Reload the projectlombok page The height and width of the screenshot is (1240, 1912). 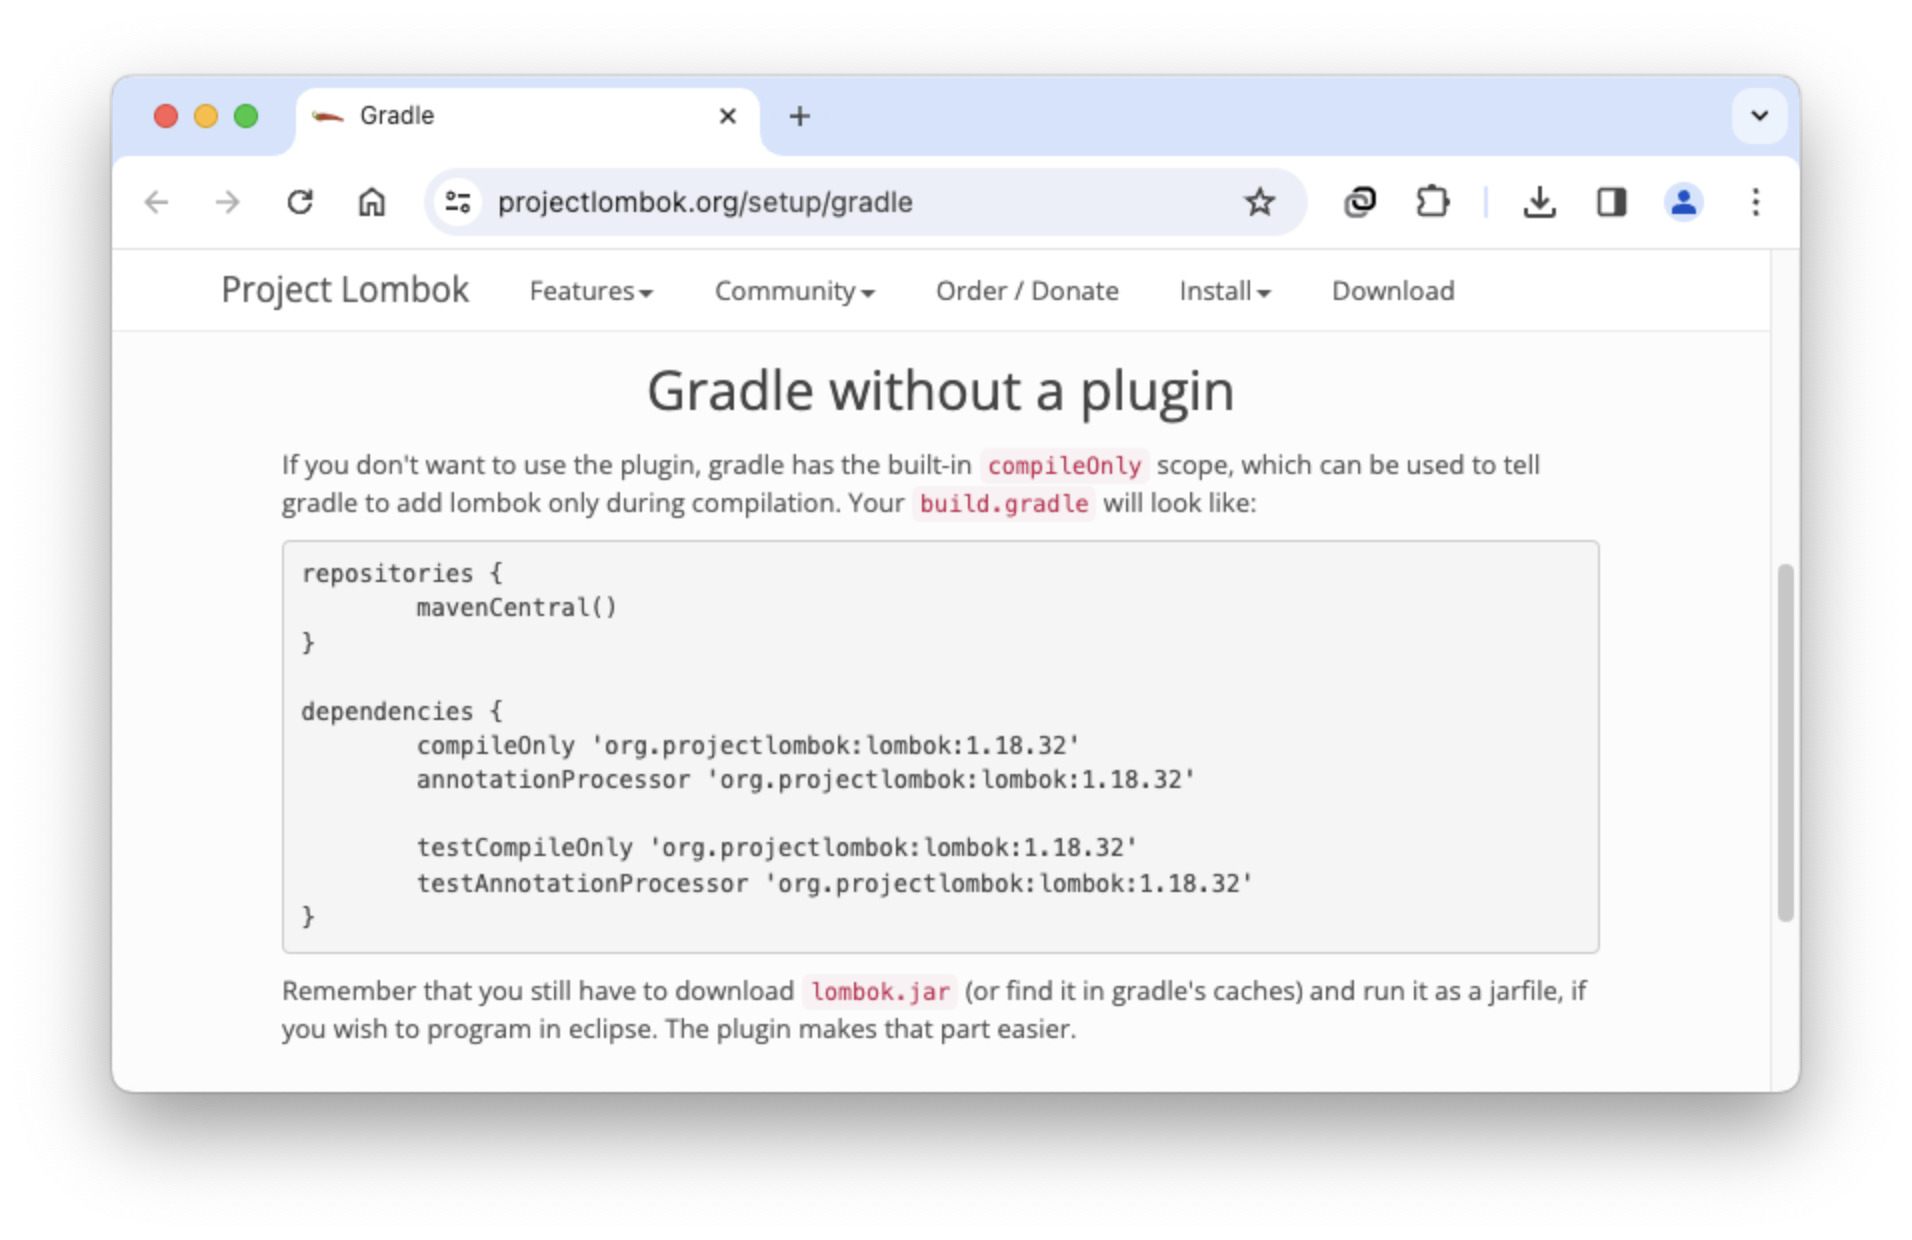(x=300, y=203)
